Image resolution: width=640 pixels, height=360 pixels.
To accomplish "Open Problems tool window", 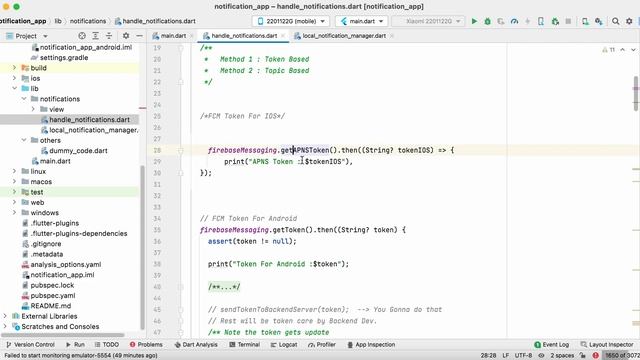I will click(x=146, y=344).
